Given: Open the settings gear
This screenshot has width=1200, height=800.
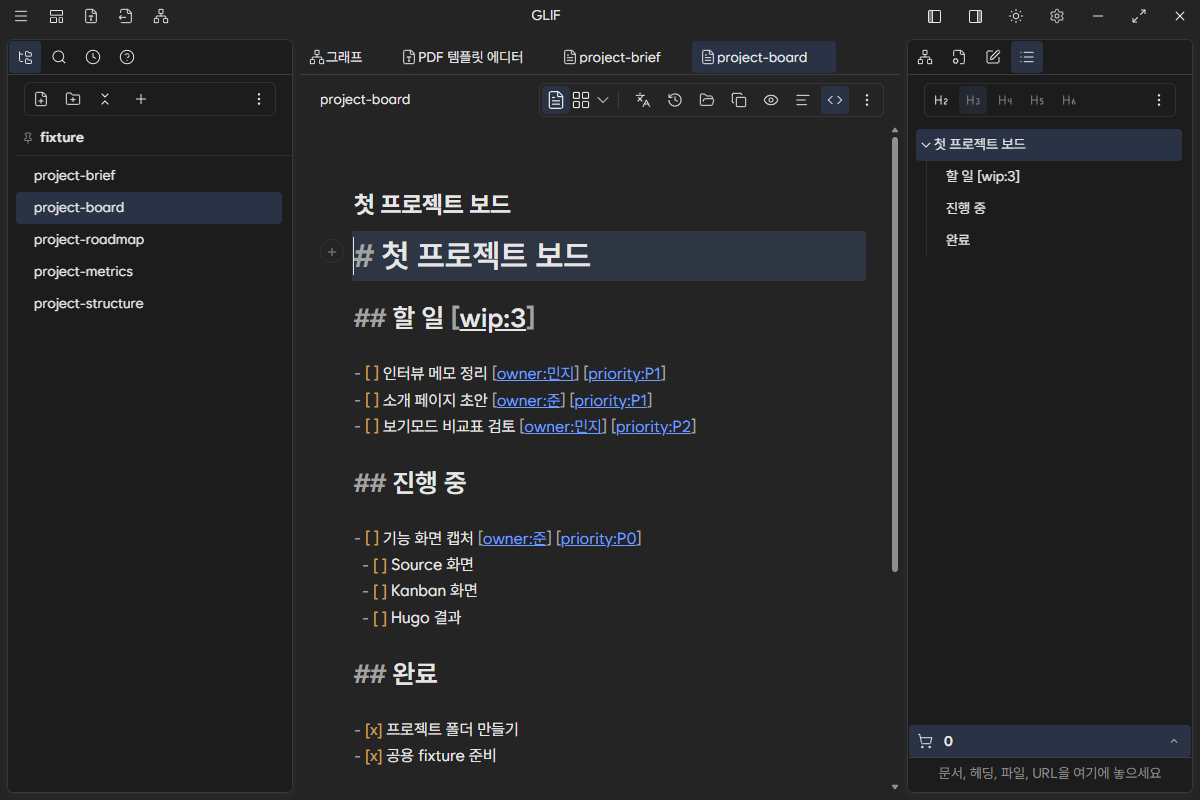Looking at the screenshot, I should pos(1057,16).
